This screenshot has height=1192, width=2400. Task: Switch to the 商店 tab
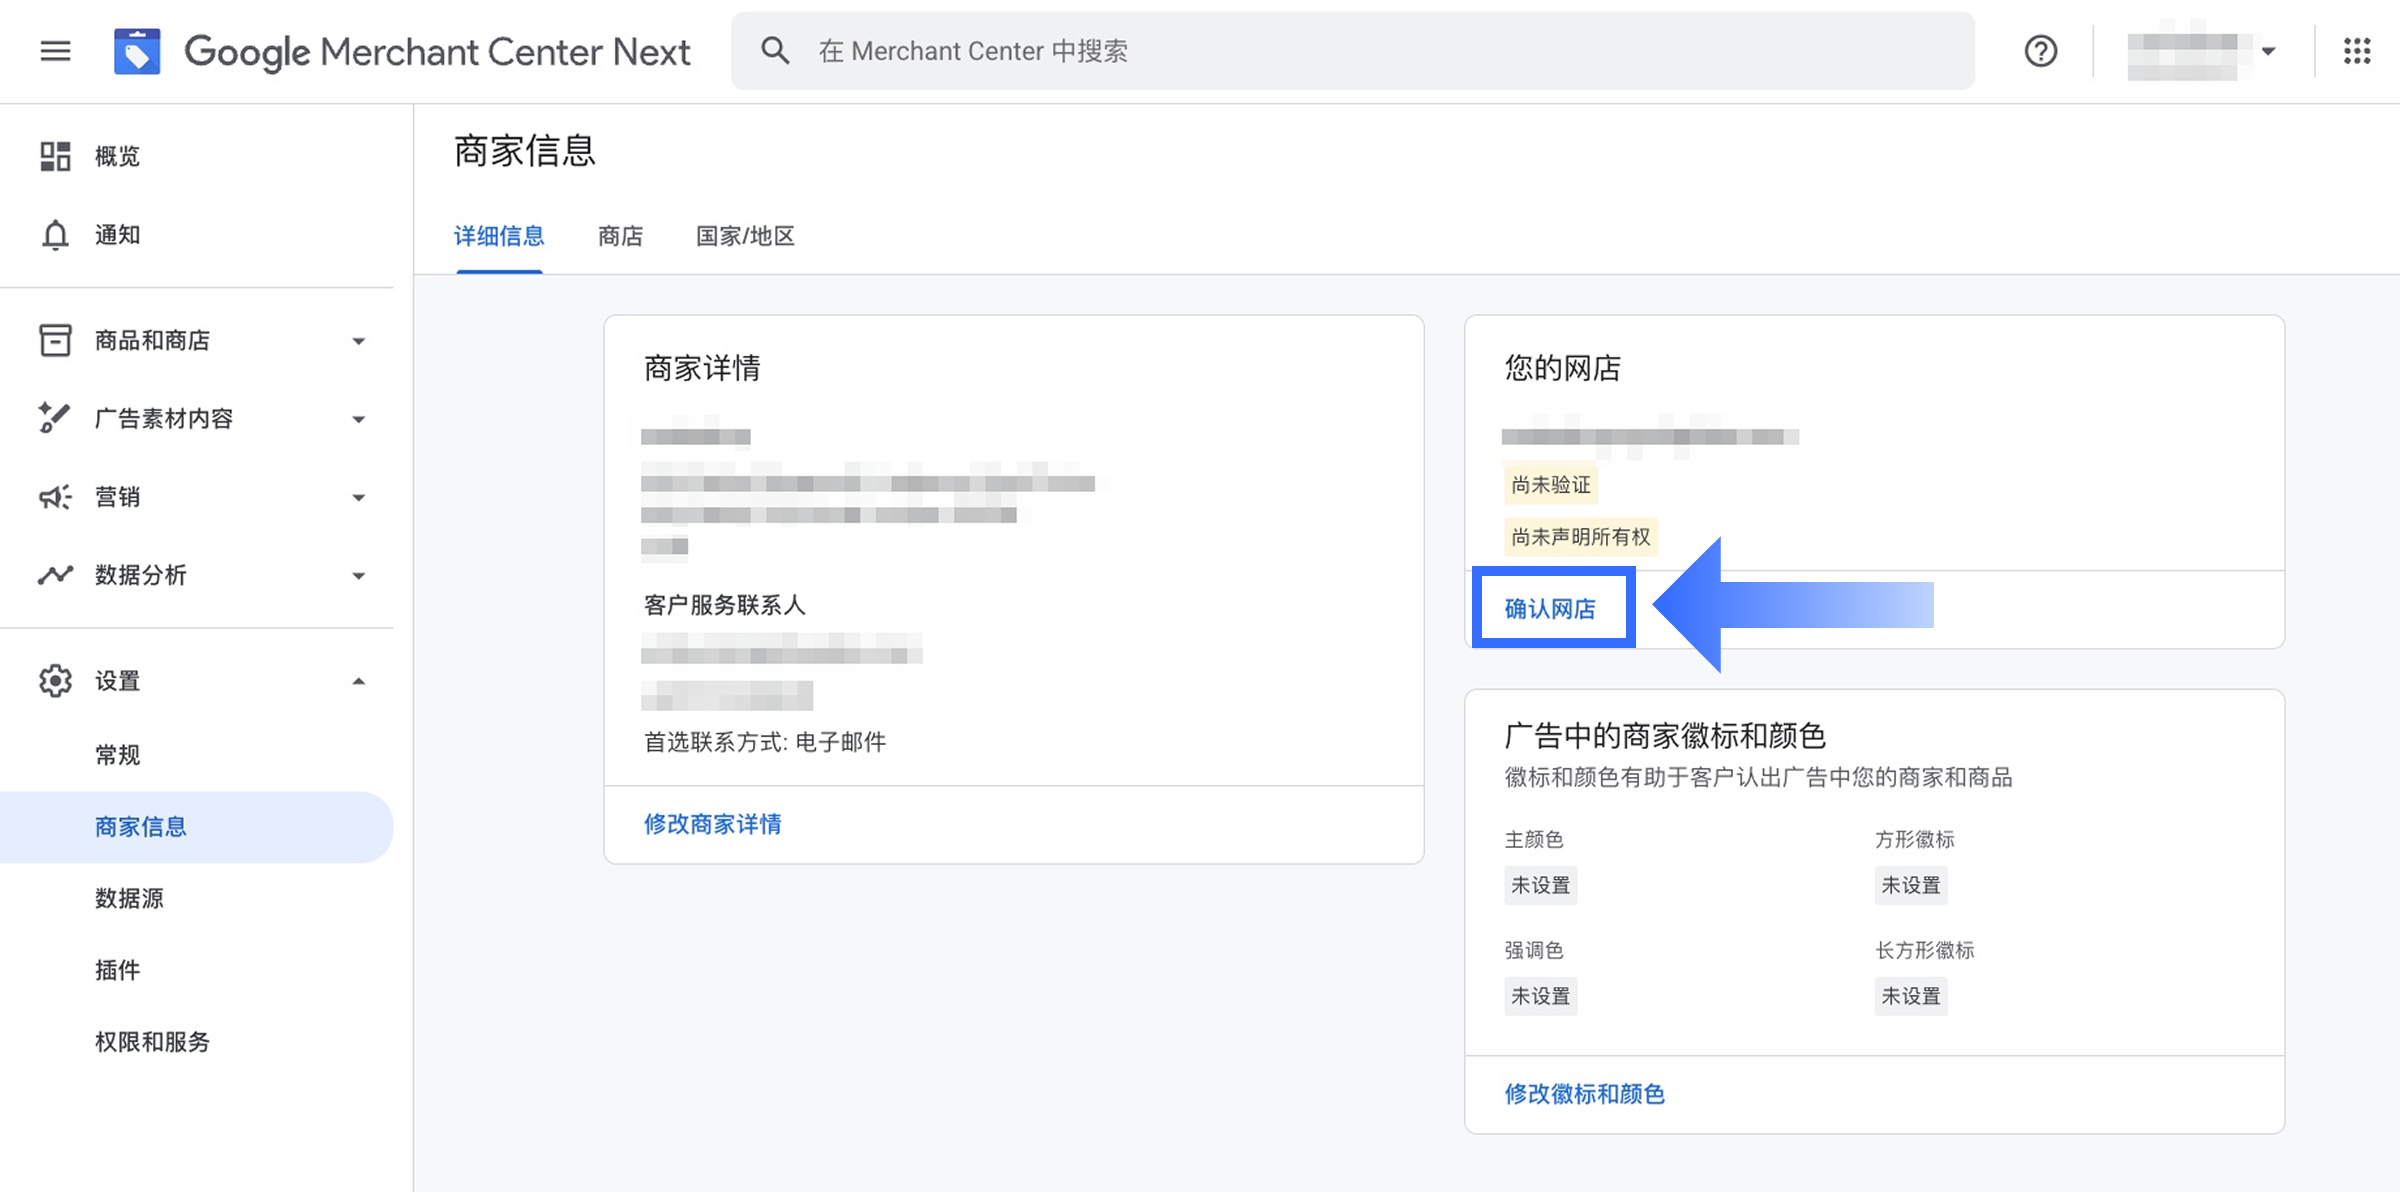(x=620, y=236)
